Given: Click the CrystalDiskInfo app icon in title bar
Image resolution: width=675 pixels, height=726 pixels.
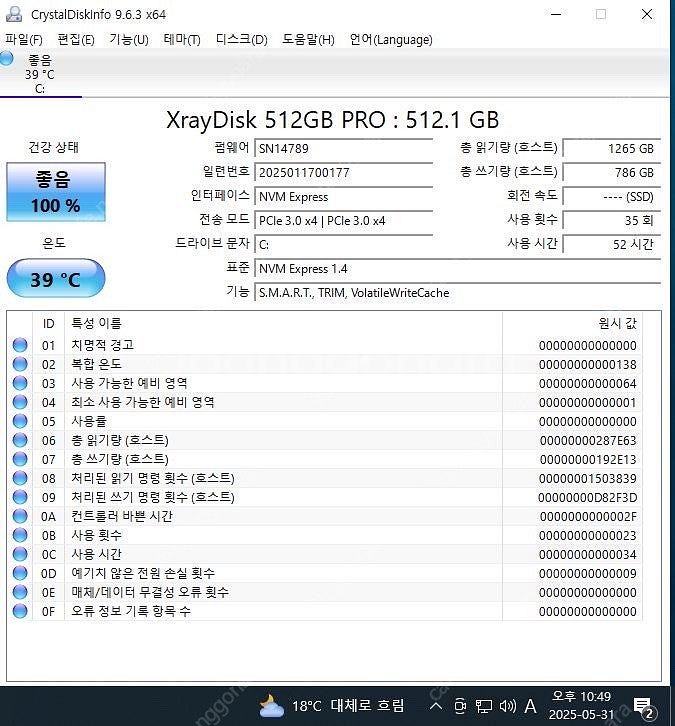Looking at the screenshot, I should click(14, 14).
